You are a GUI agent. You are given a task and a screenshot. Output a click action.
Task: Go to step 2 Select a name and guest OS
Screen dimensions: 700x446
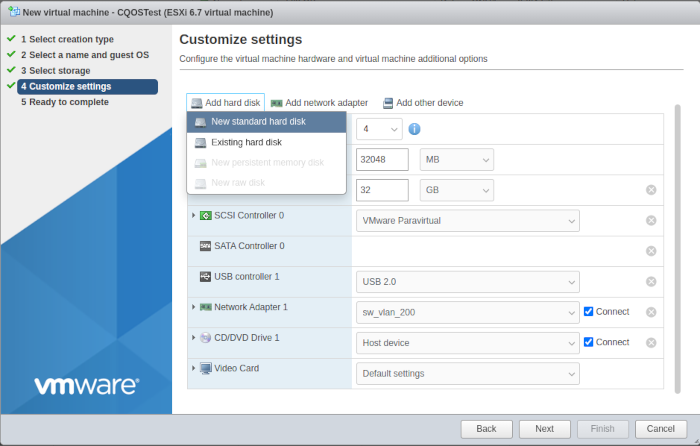point(85,55)
